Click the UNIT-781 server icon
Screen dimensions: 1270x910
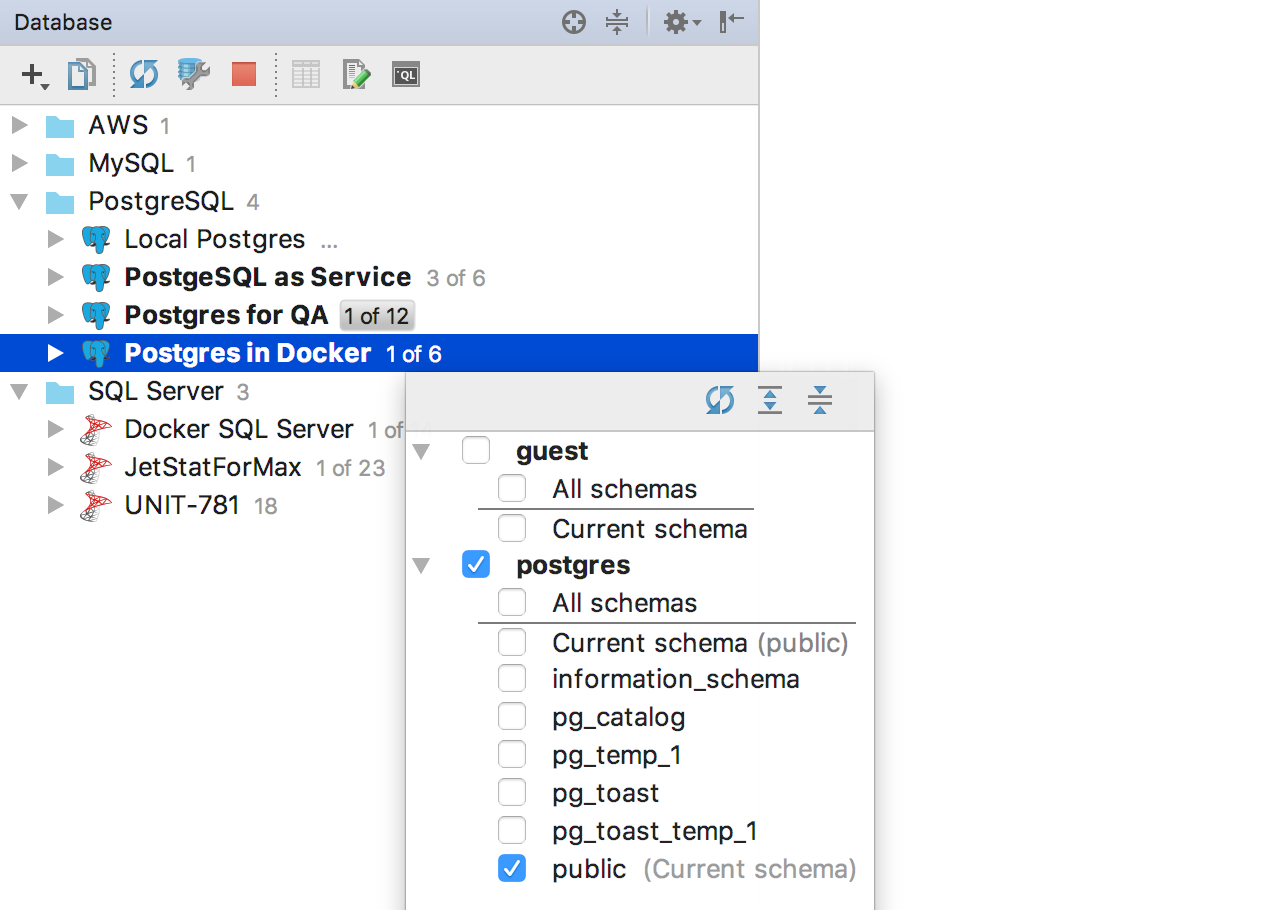[96, 506]
